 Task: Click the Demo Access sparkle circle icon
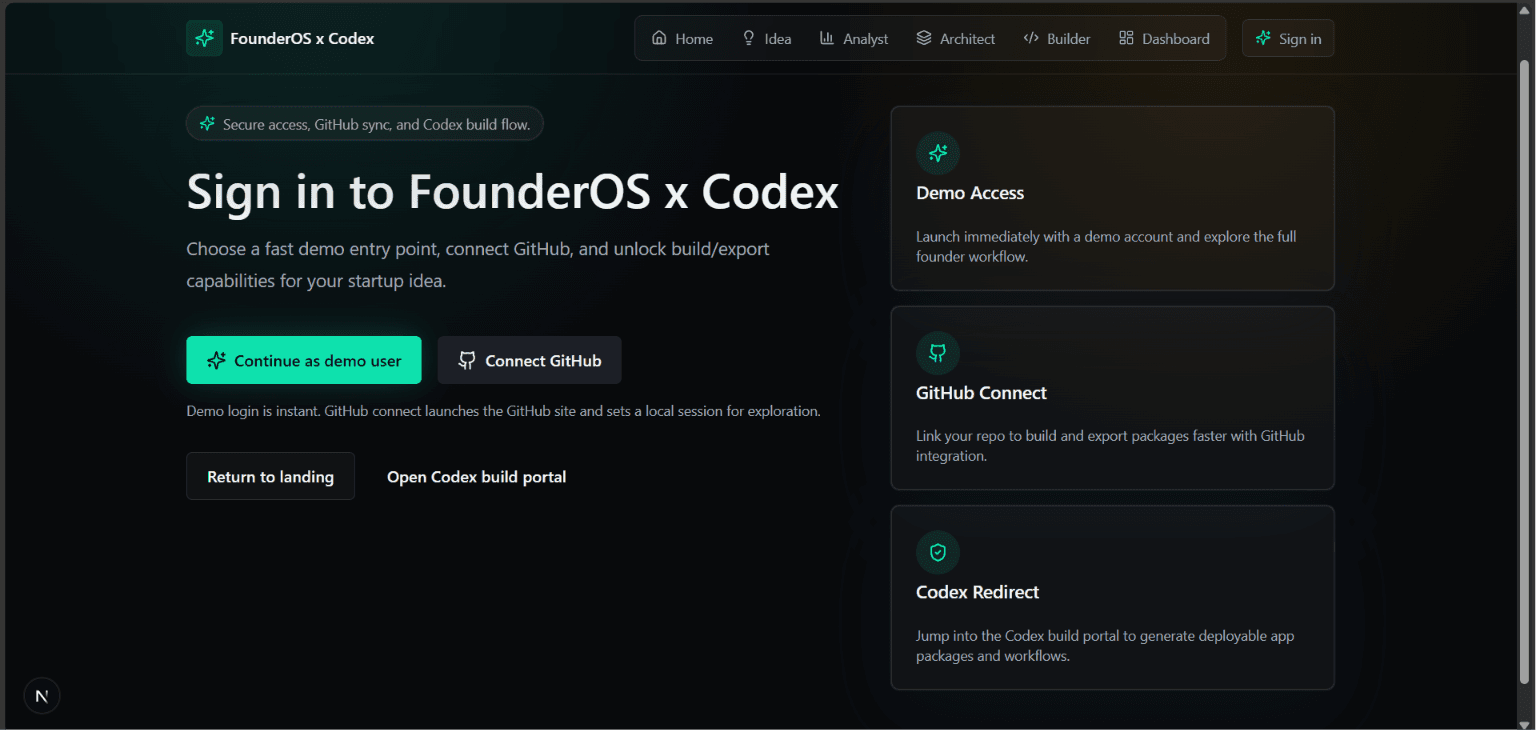pos(938,153)
